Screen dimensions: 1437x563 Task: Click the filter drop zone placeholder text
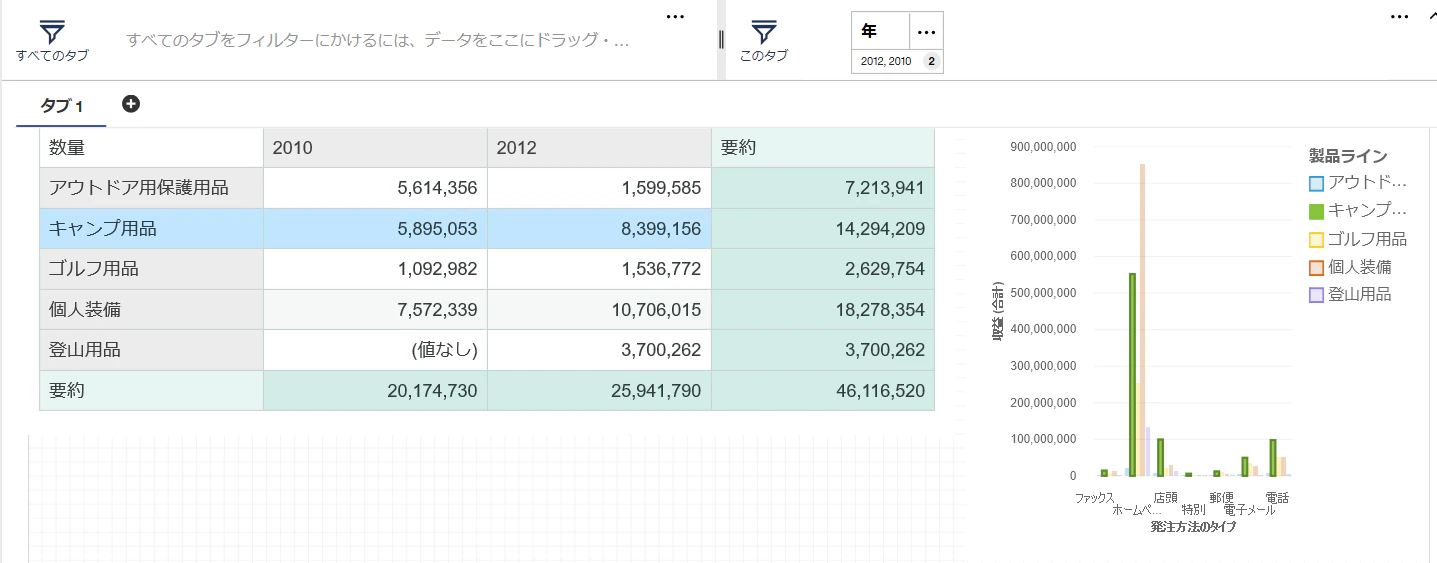tap(378, 41)
